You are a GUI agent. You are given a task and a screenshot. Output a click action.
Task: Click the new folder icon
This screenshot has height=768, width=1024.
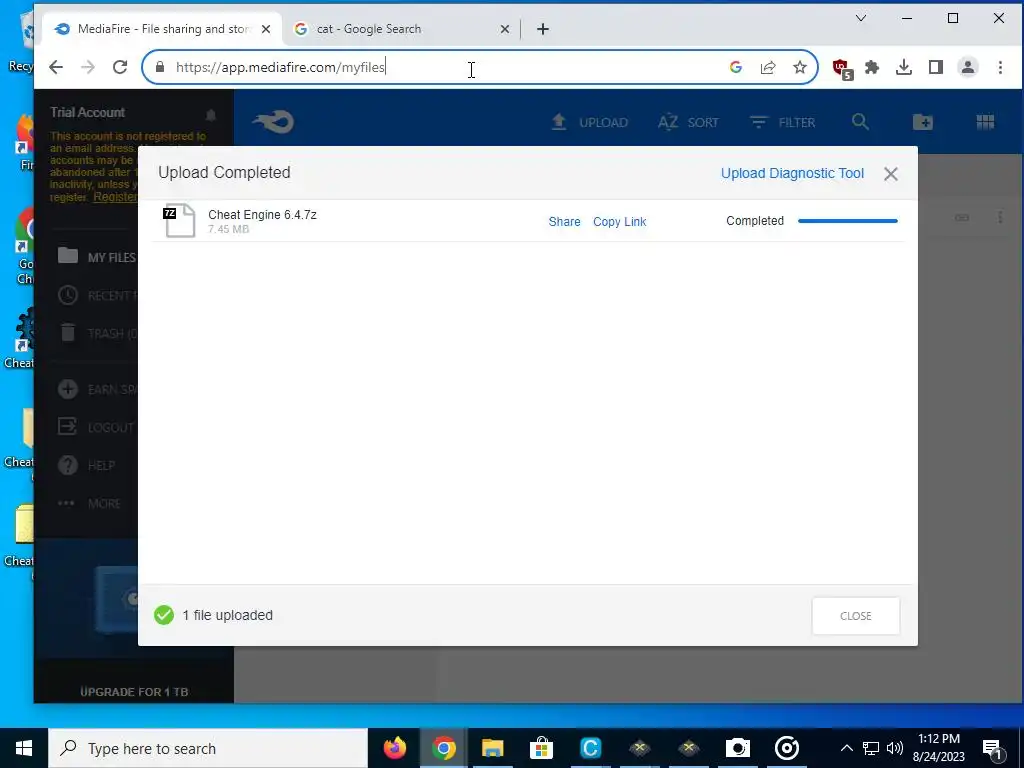click(922, 121)
